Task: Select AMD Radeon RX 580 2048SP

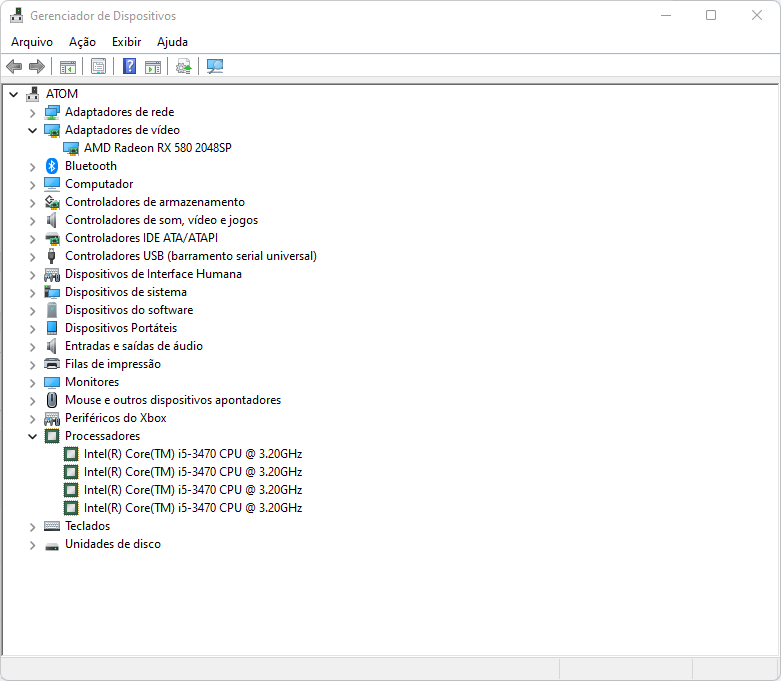Action: [x=157, y=148]
